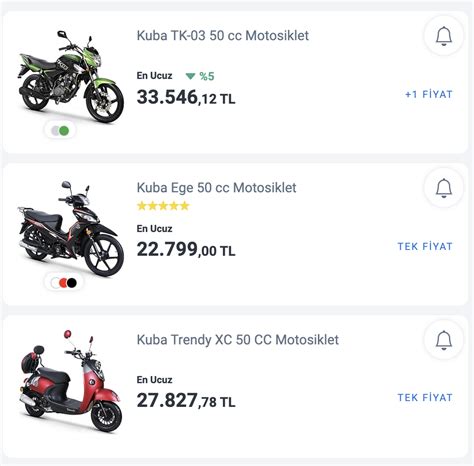474x466 pixels.
Task: Click the black Kuba Ege motorcycle image
Action: (70, 229)
